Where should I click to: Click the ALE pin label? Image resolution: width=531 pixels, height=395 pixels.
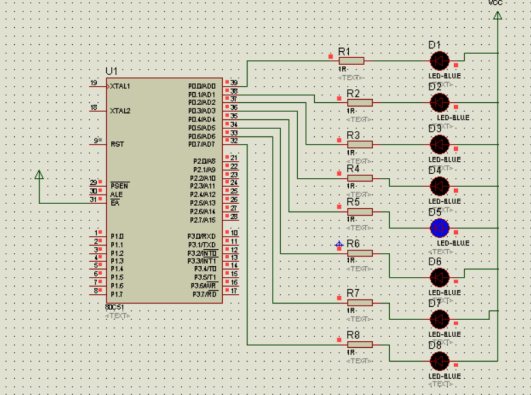coord(116,194)
